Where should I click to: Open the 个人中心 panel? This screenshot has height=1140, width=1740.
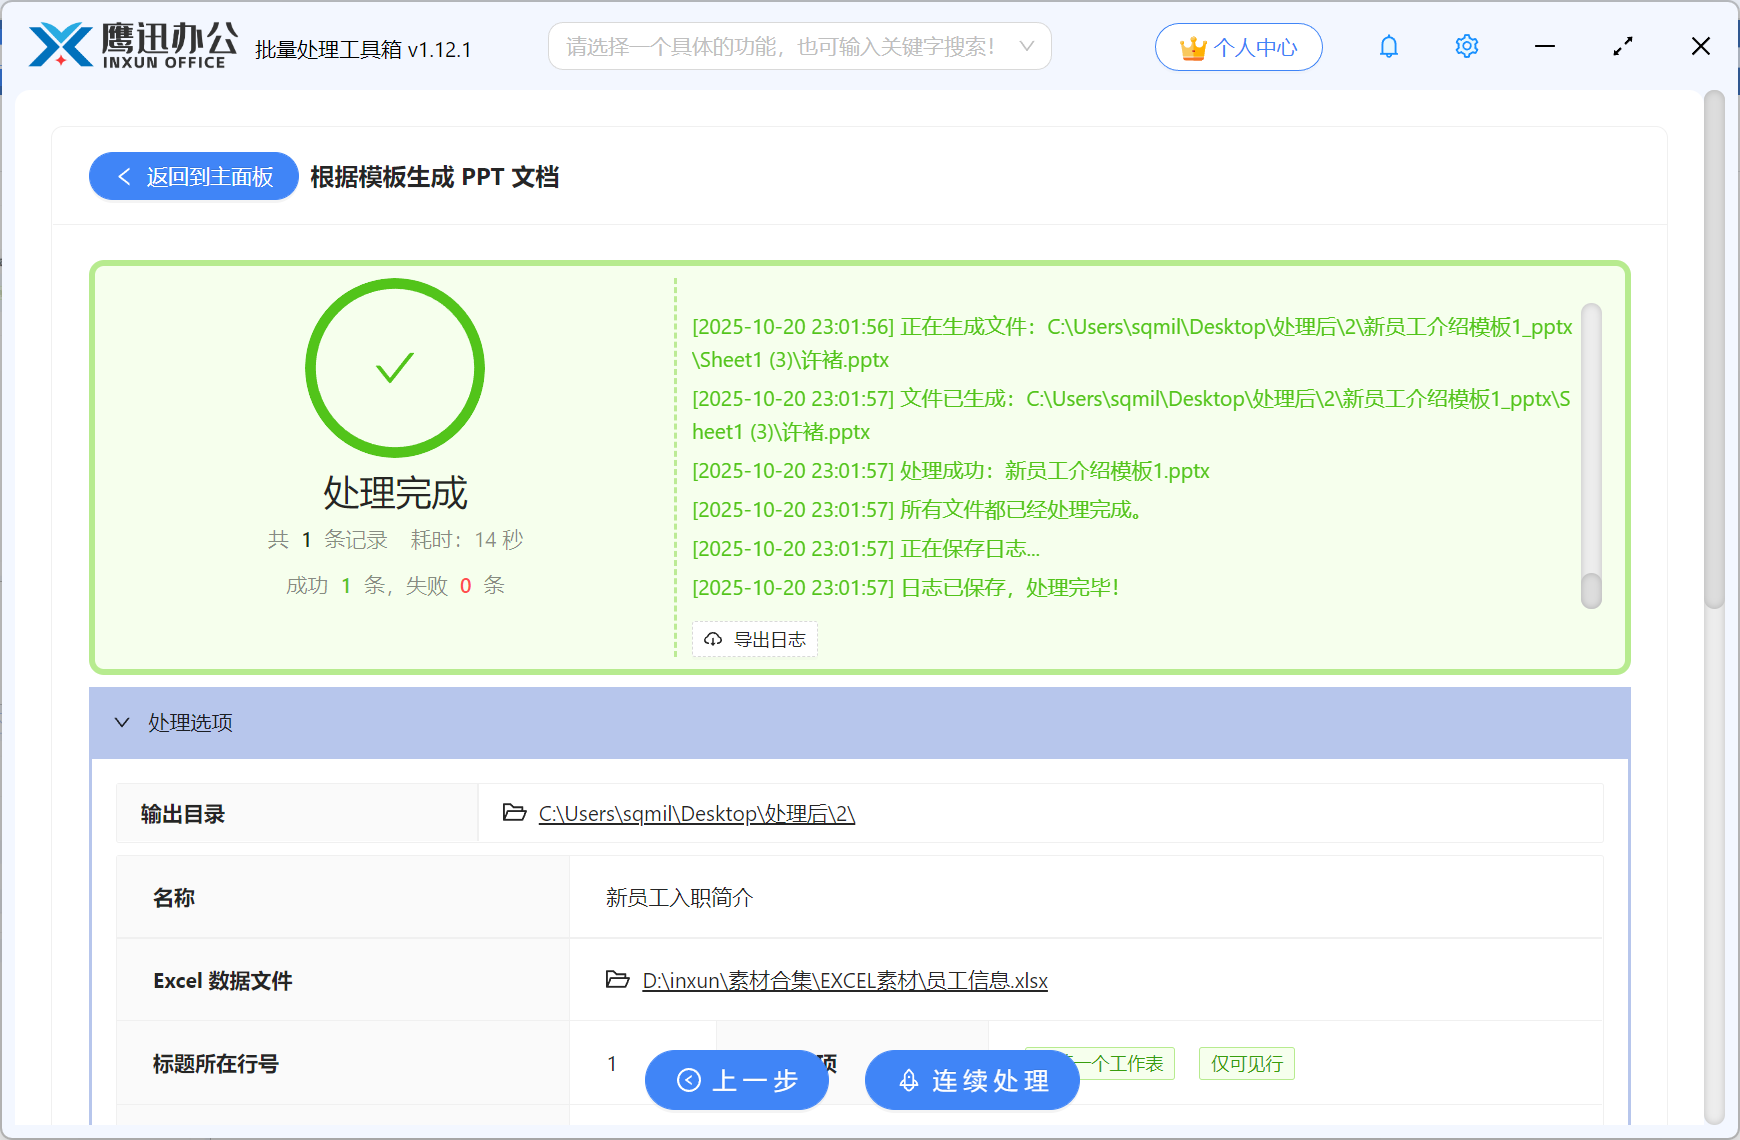tap(1238, 46)
